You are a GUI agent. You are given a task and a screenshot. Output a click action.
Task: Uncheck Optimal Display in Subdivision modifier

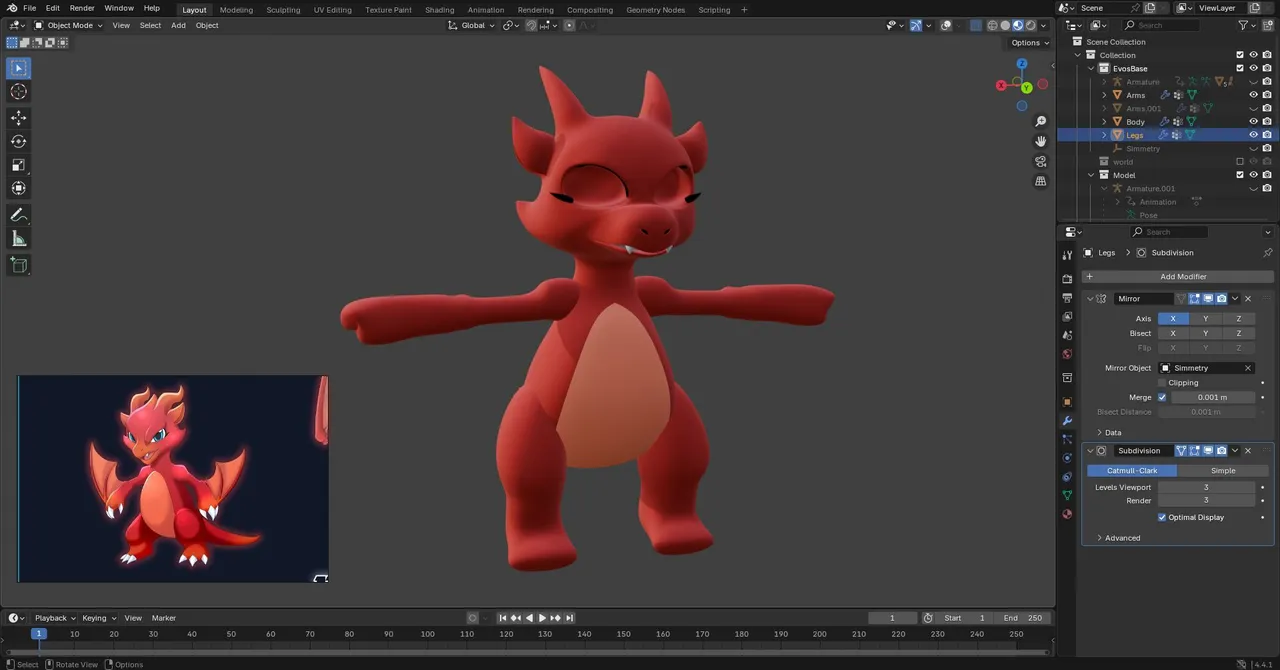(1162, 517)
